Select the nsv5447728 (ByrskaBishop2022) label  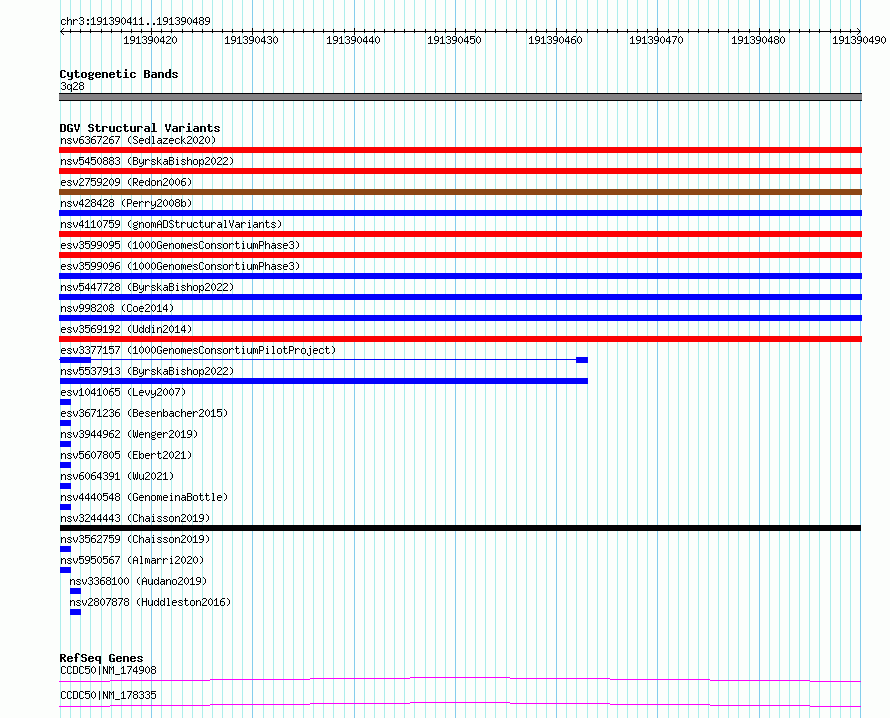(x=147, y=287)
